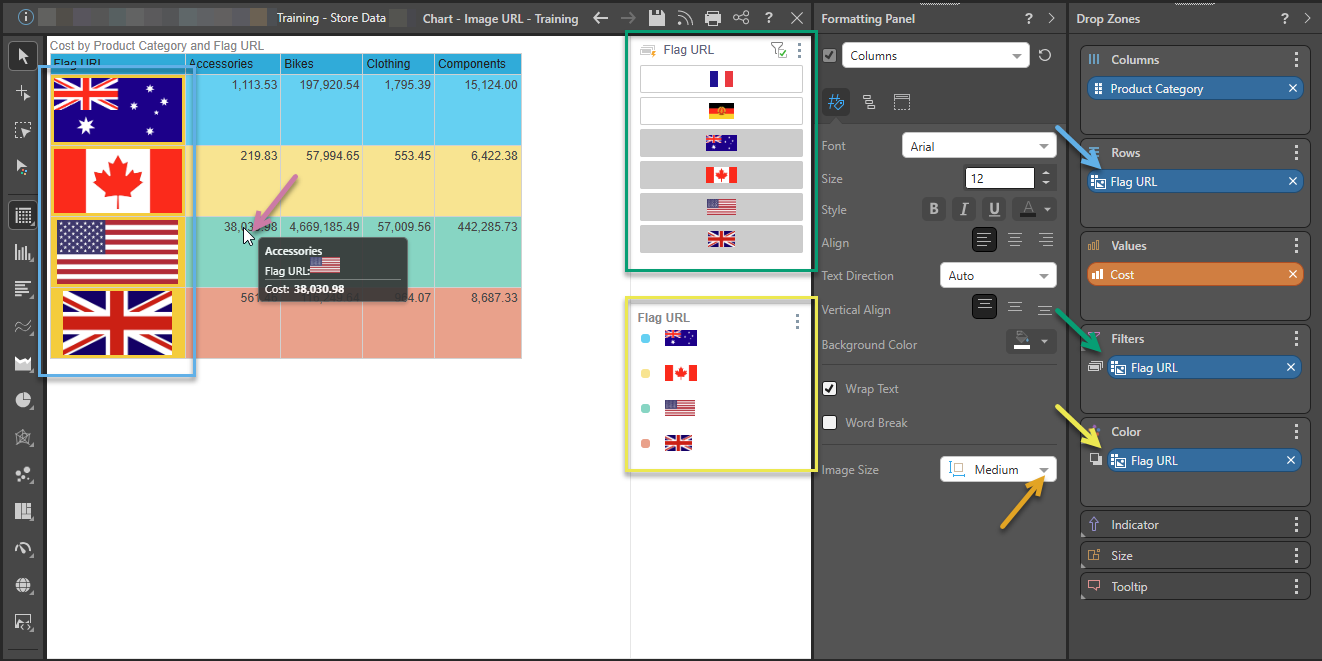1322x661 pixels.
Task: Open the share icon in top toolbar
Action: click(741, 18)
